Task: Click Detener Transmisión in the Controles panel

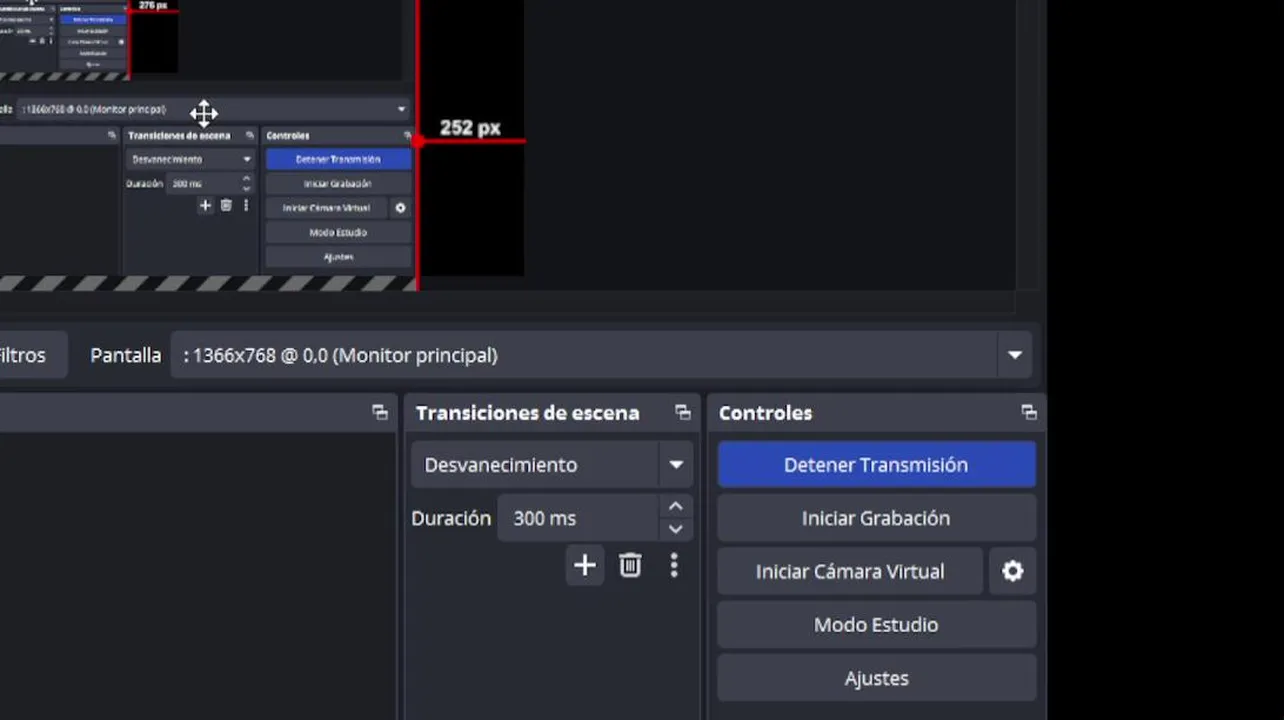Action: click(876, 465)
